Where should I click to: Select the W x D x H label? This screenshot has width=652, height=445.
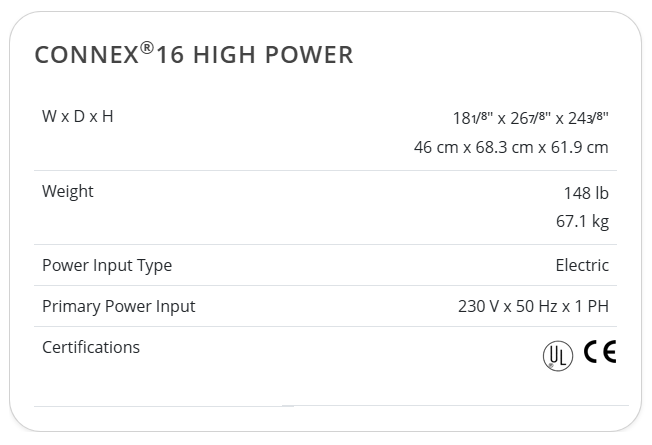click(78, 116)
